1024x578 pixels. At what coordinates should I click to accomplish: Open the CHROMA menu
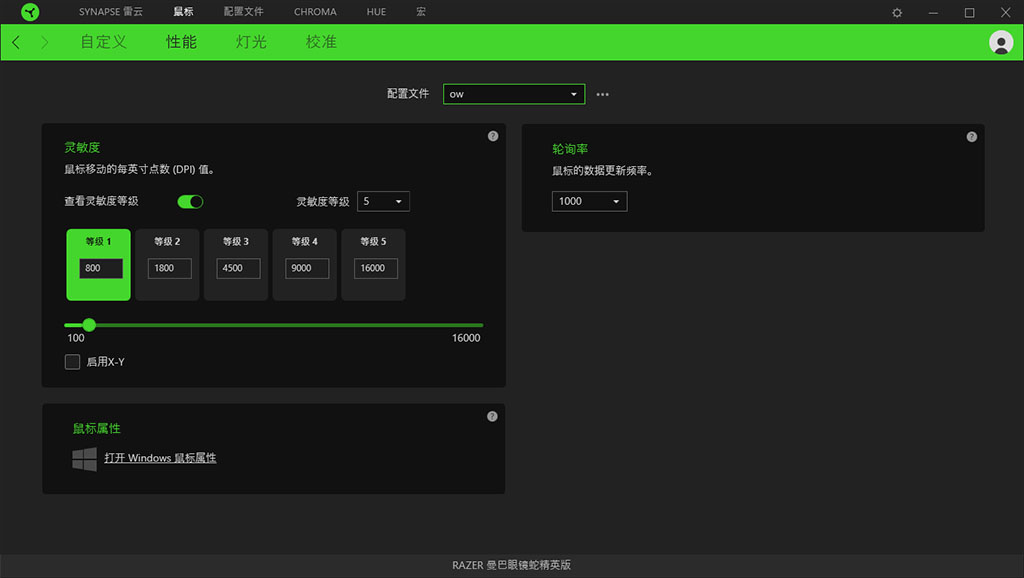[315, 12]
